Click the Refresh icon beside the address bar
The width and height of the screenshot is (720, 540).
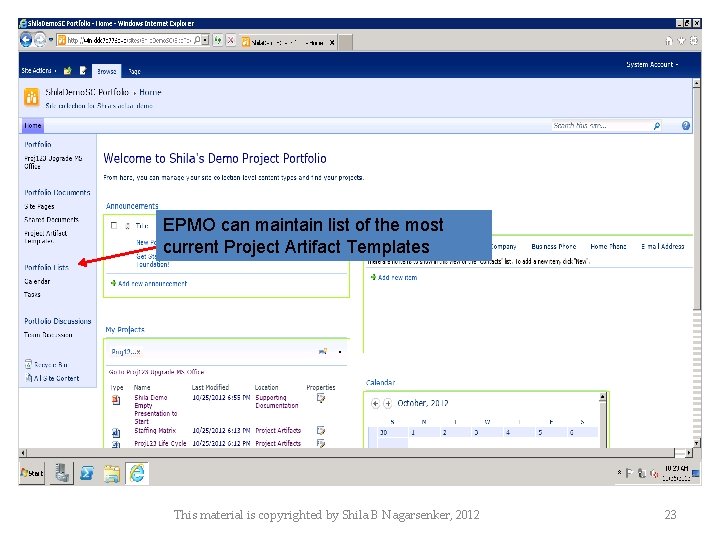point(218,41)
